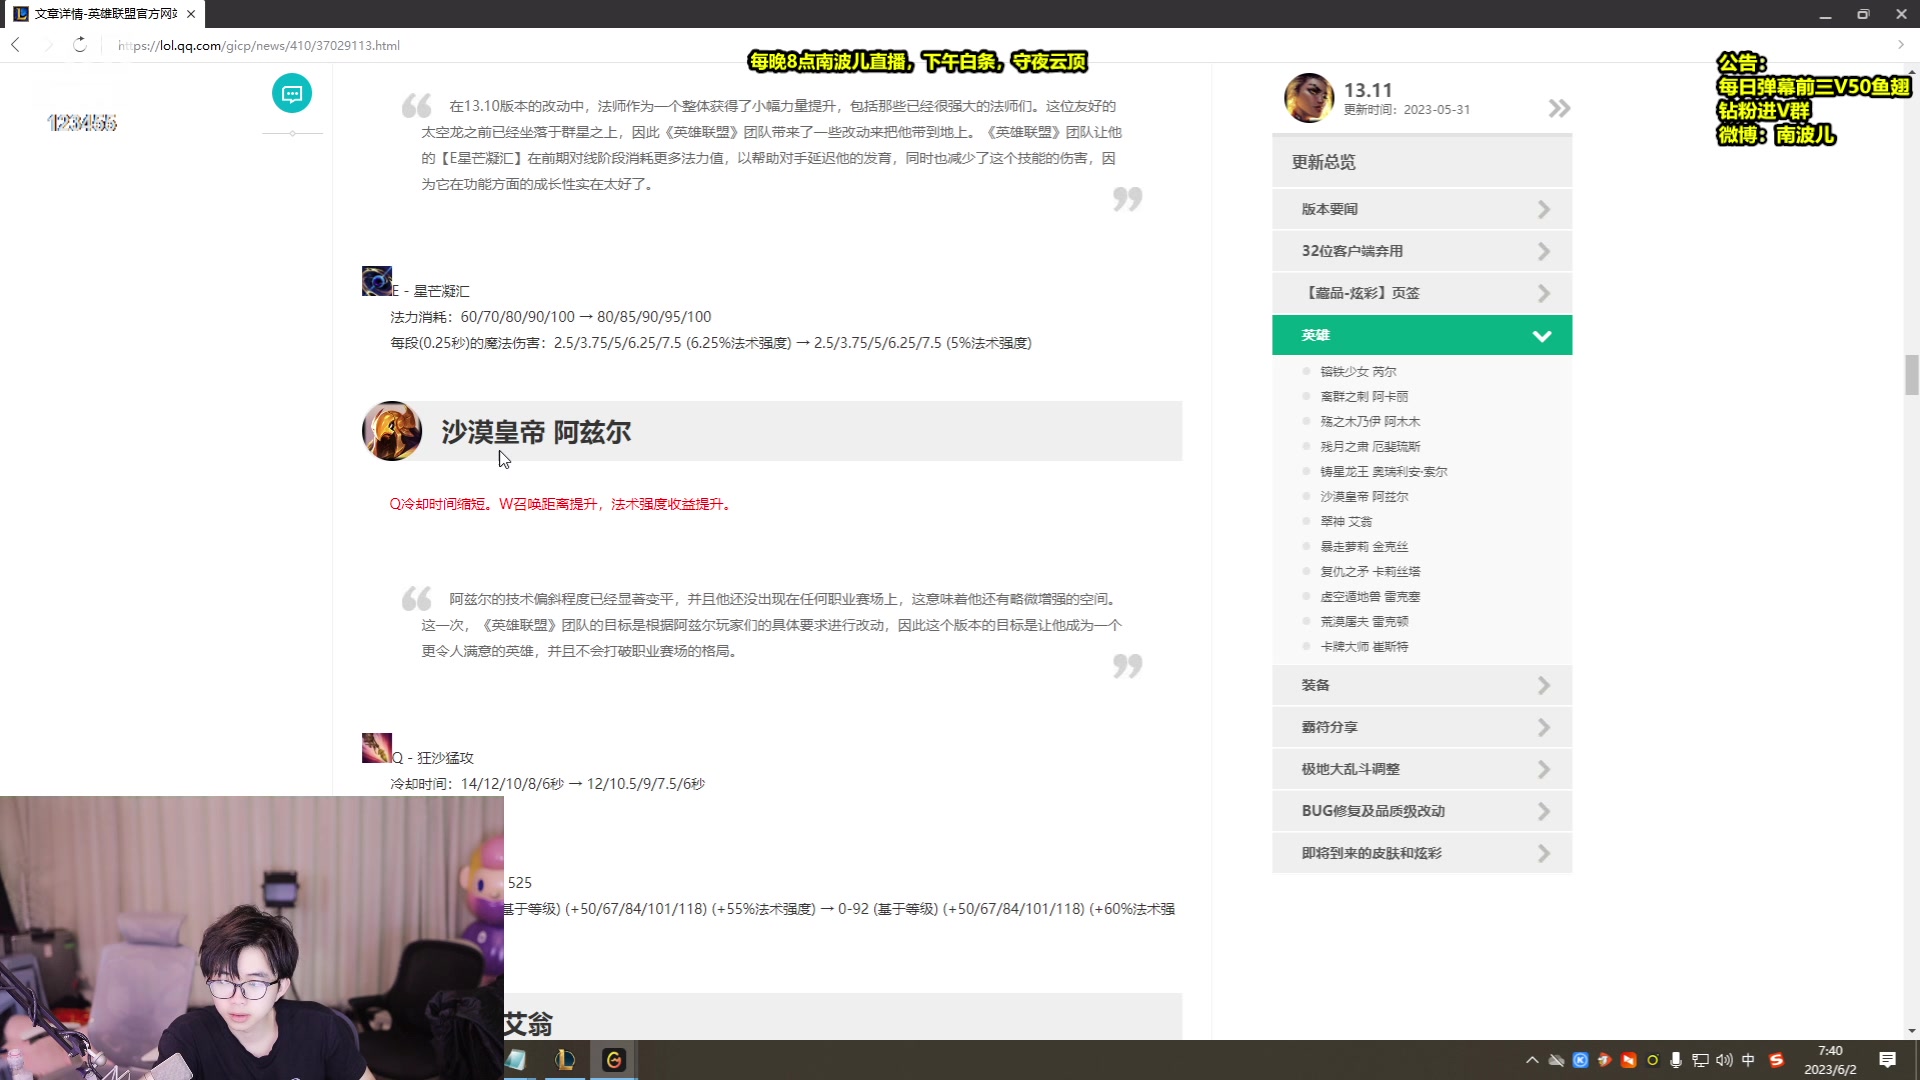Viewport: 1920px width, 1080px height.
Task: Jump to 铸星龙王 奥瑞利安·索尔 in sidebar
Action: point(1384,472)
